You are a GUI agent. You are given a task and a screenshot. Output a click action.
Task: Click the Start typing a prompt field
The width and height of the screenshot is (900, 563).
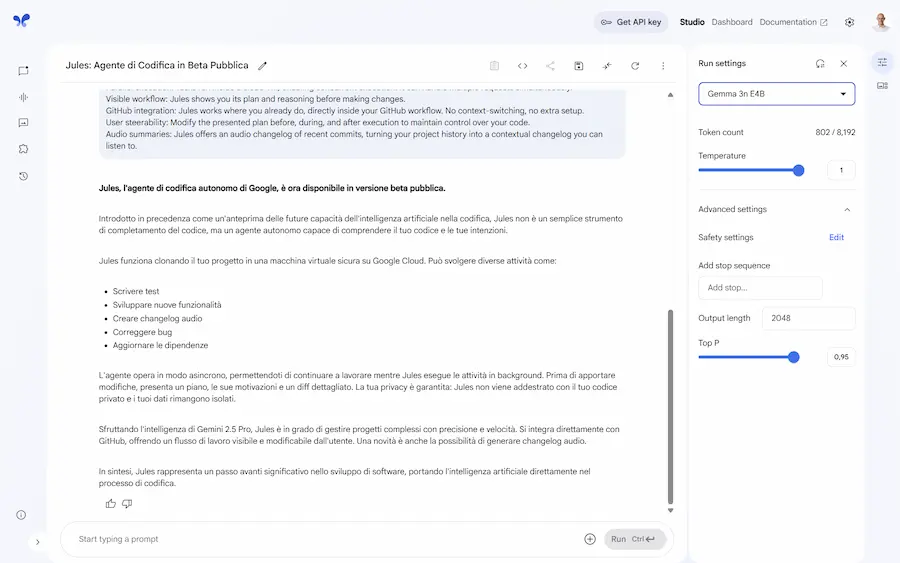[327, 539]
